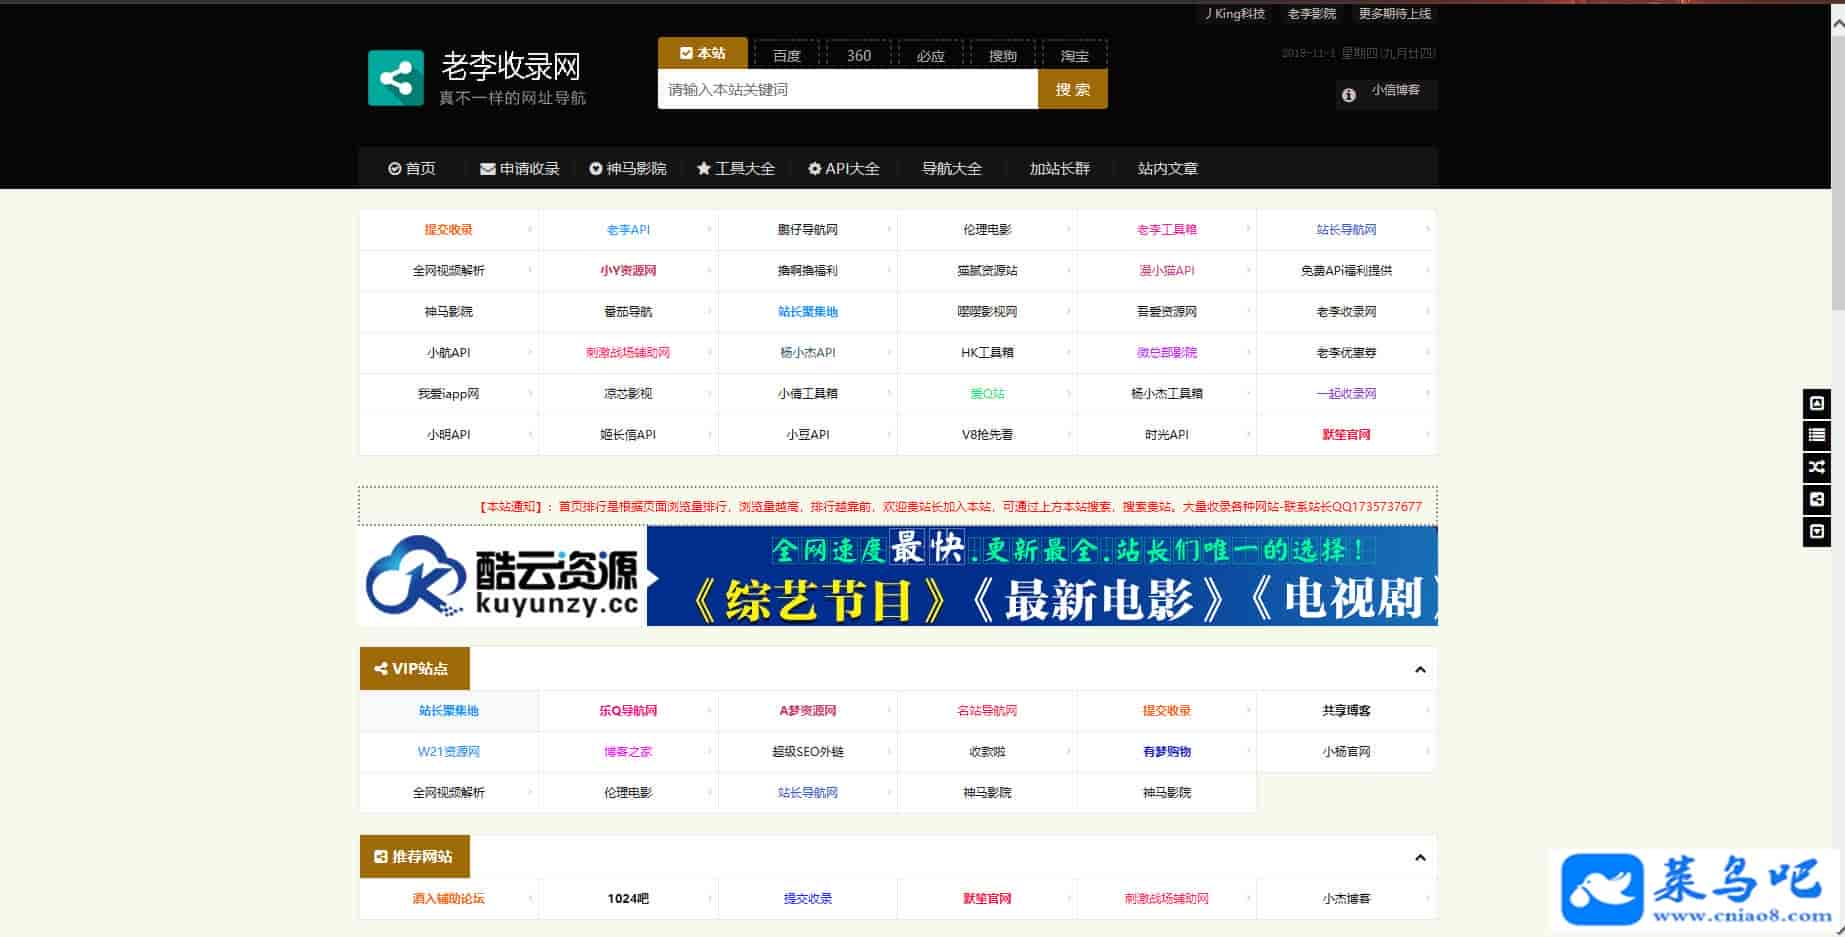This screenshot has width=1845, height=937.
Task: Open the 小豆API link
Action: [808, 435]
